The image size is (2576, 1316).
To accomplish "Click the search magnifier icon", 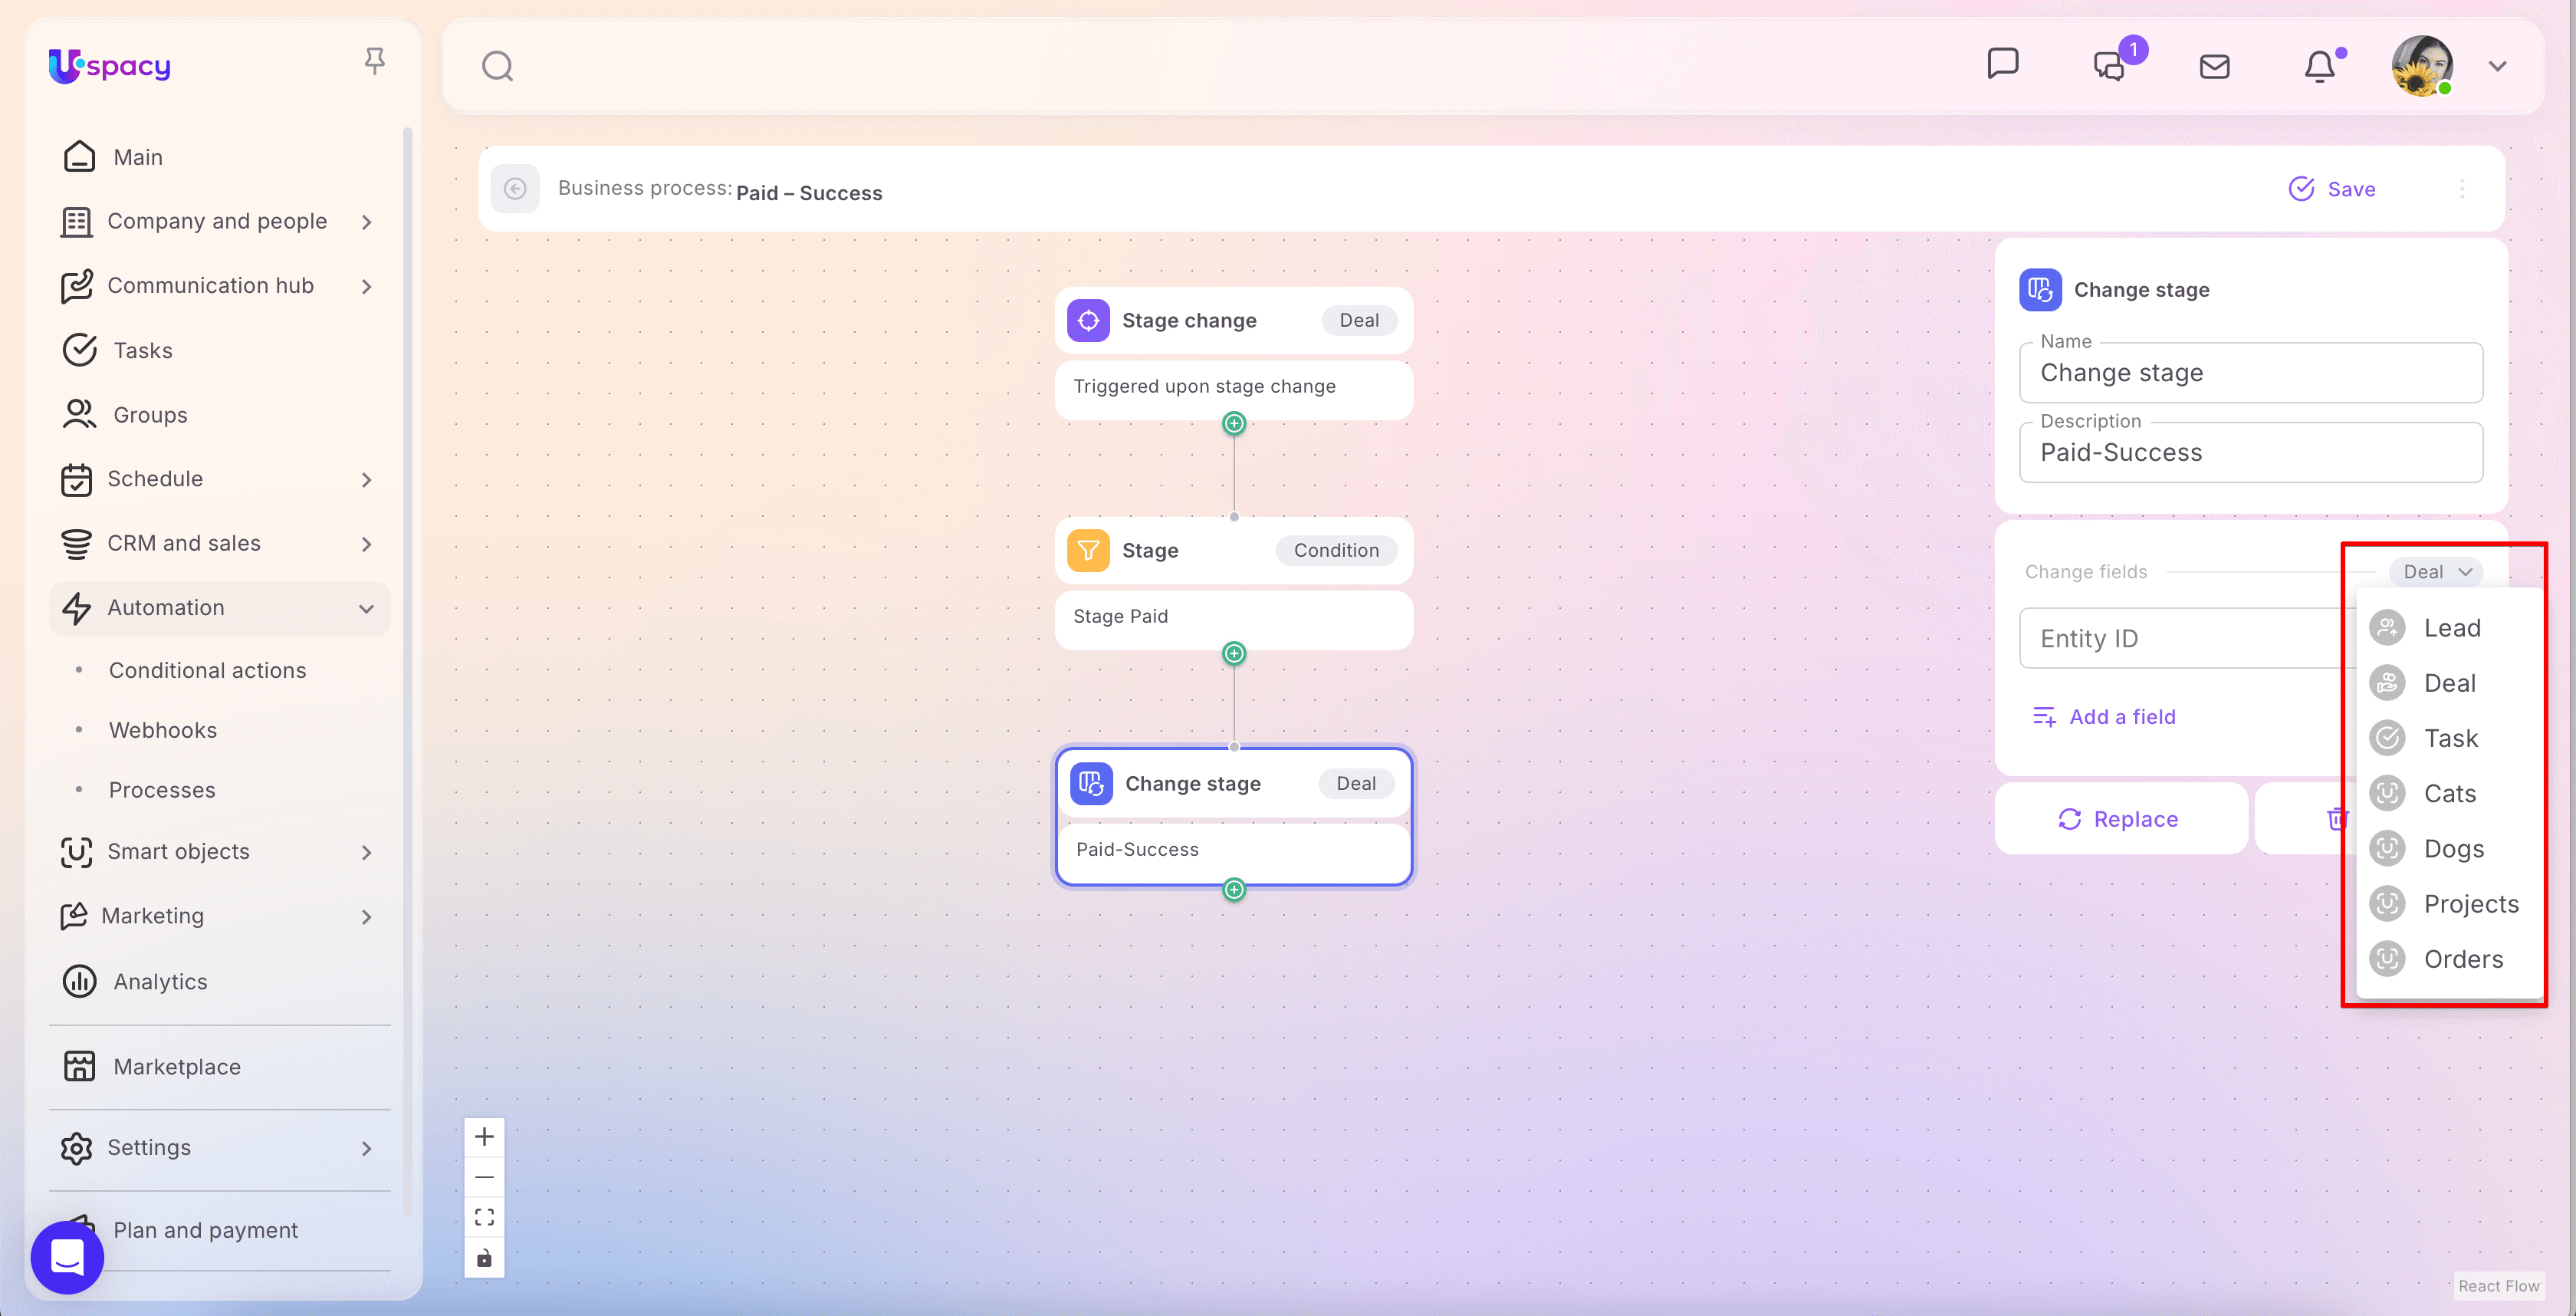I will 497,66.
